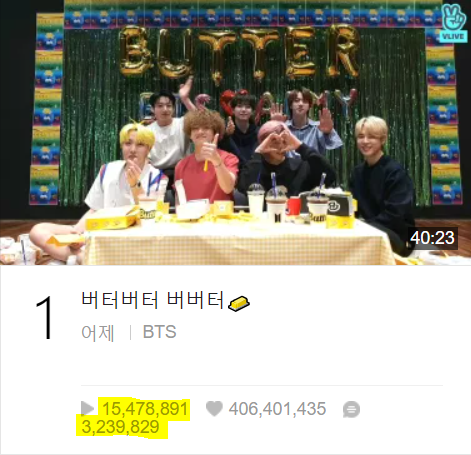Open the video title 버터버터 버버터
The width and height of the screenshot is (471, 455).
point(152,299)
